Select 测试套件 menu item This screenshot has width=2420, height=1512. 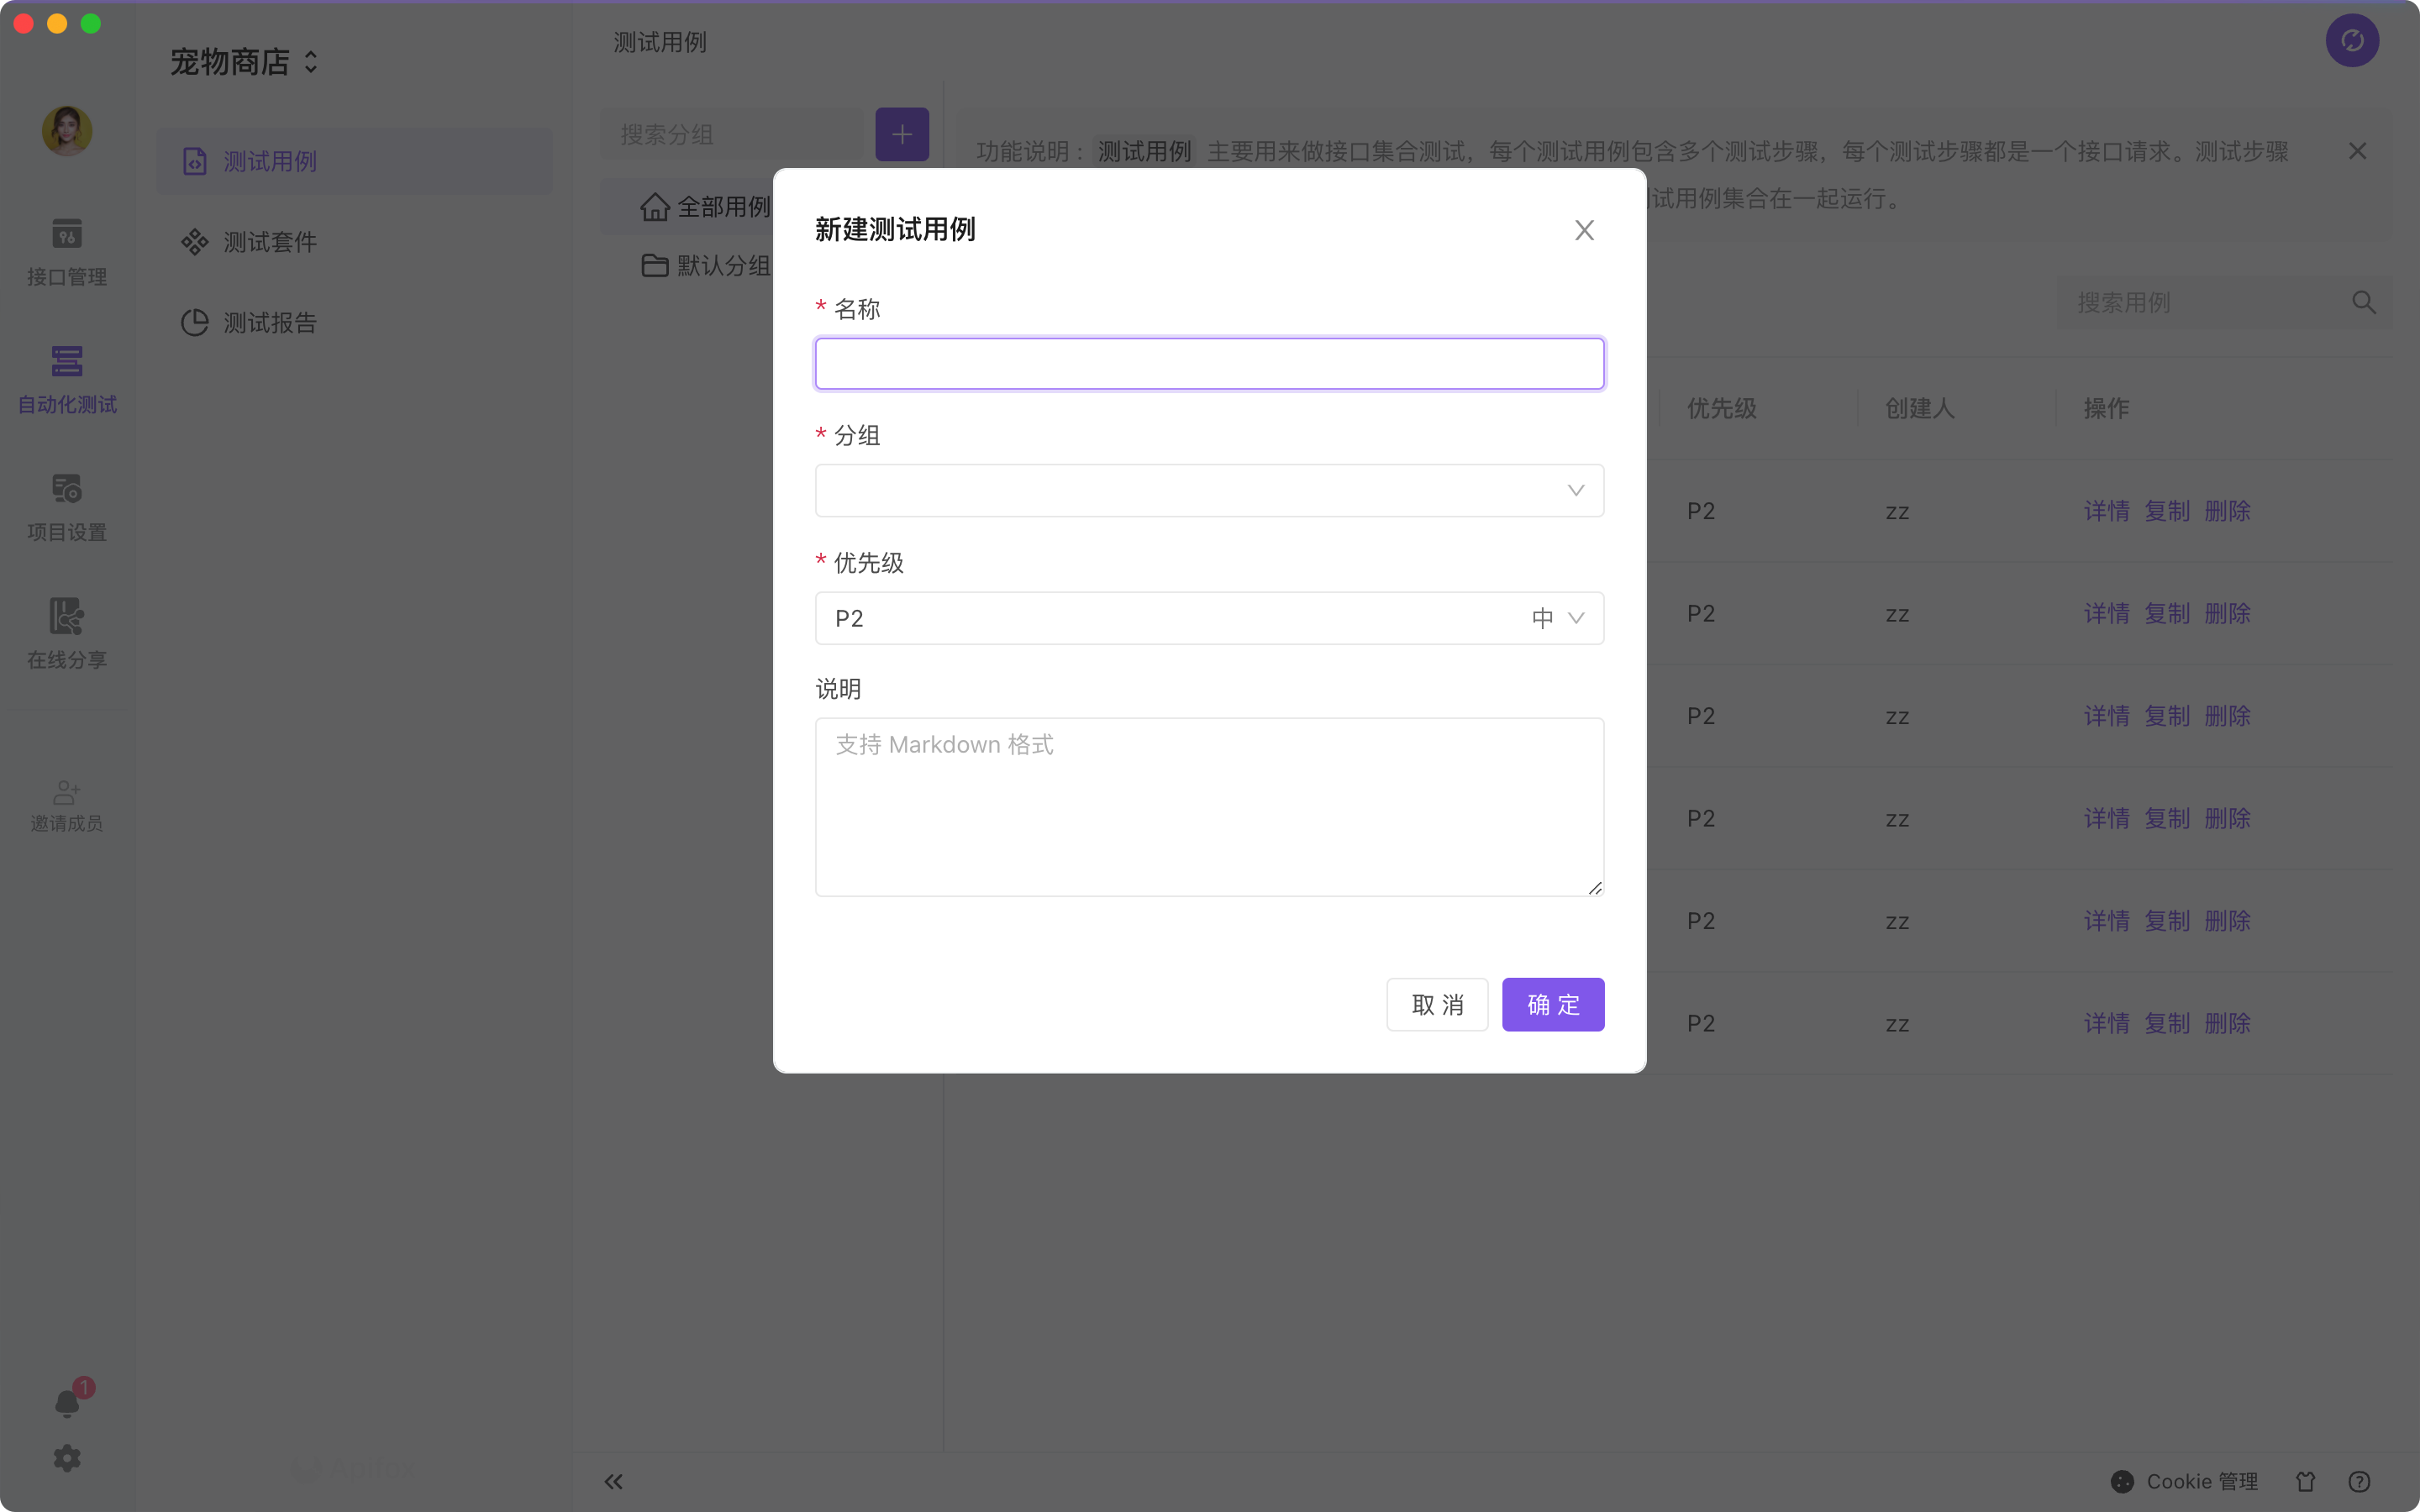coord(269,242)
